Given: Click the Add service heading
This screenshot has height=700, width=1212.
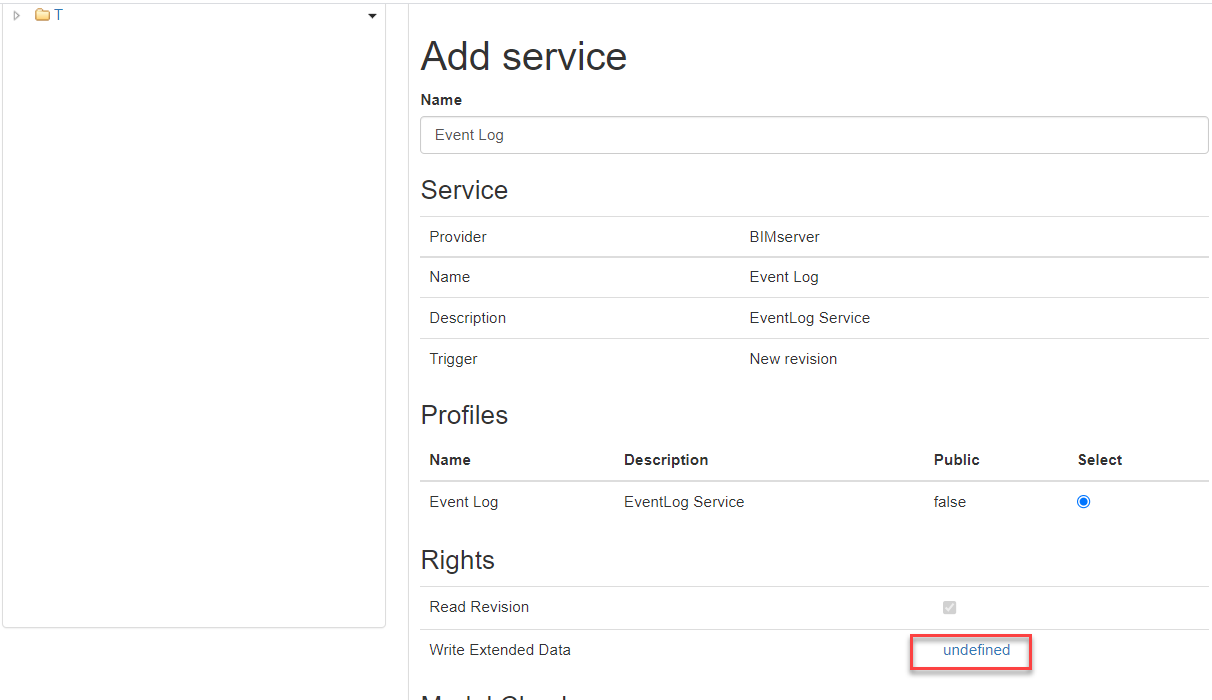Looking at the screenshot, I should (523, 56).
